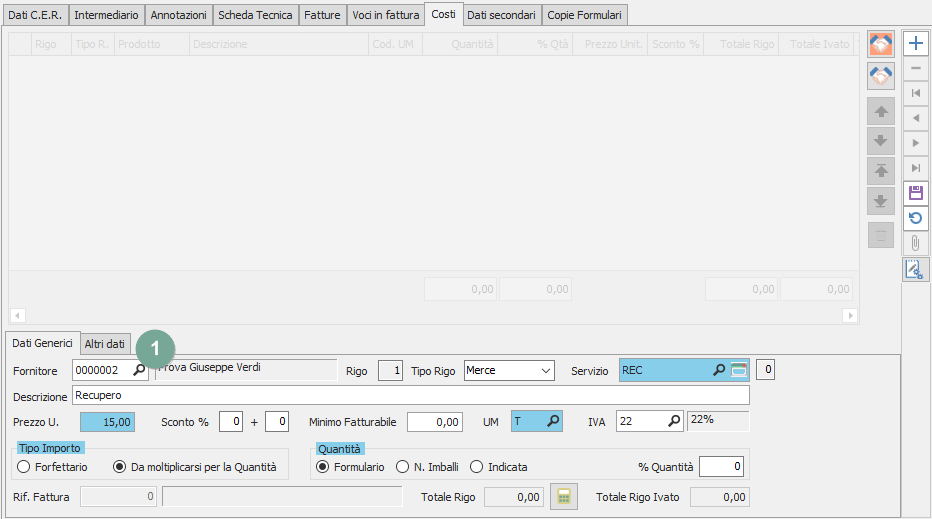Select N. Imballi quantity option
The height and width of the screenshot is (519, 932).
403,467
